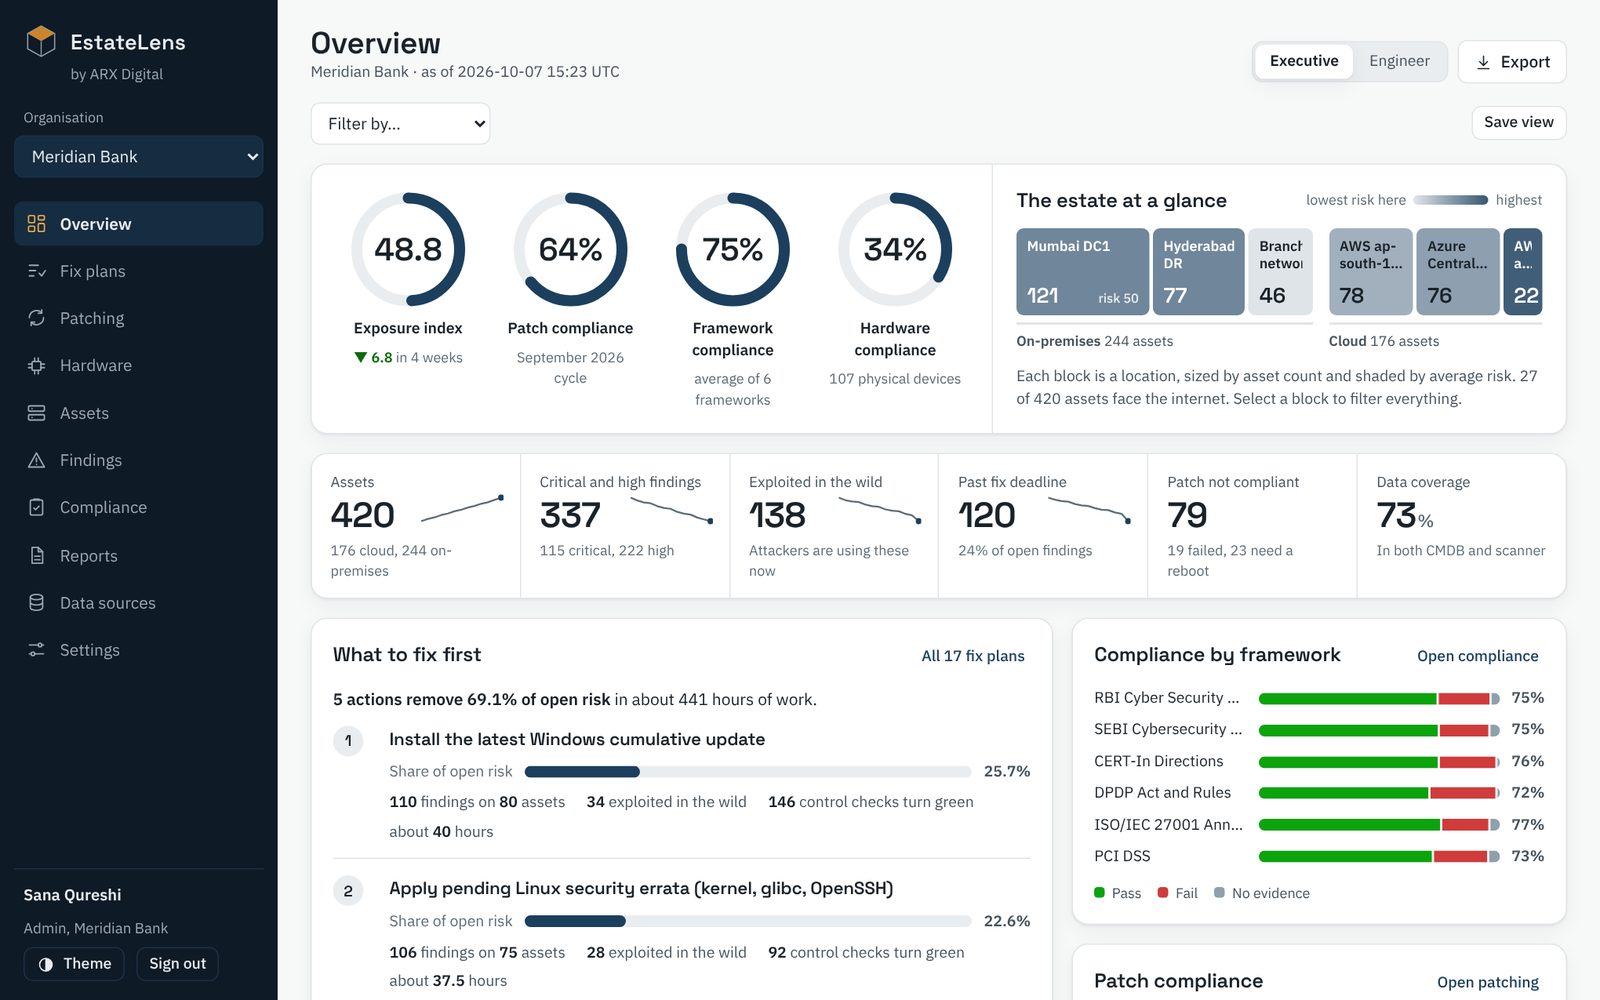Select the Mumbai DC1 location block
This screenshot has width=1600, height=1000.
[x=1082, y=272]
